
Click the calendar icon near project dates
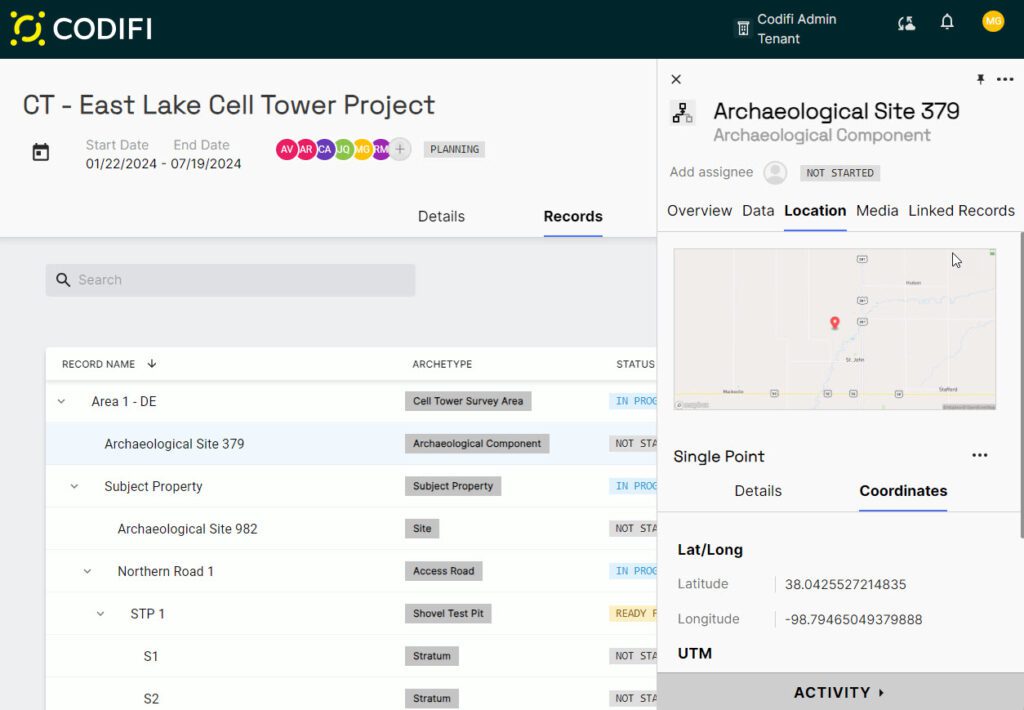40,151
